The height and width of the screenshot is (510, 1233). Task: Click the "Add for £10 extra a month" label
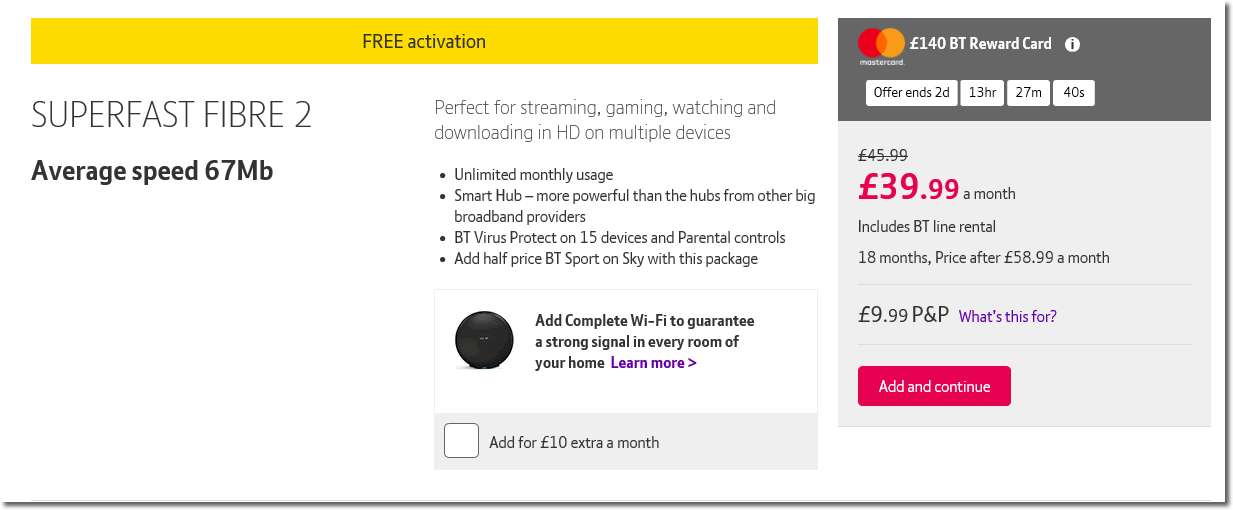pyautogui.click(x=574, y=442)
